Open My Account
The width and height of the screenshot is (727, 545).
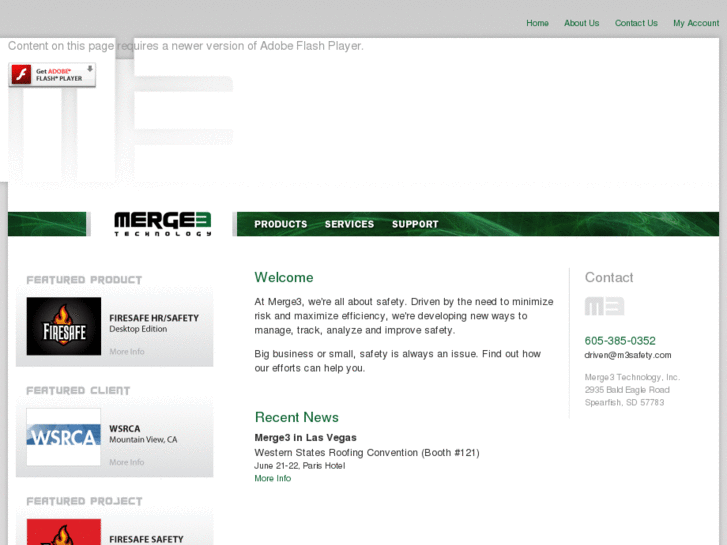coord(696,23)
